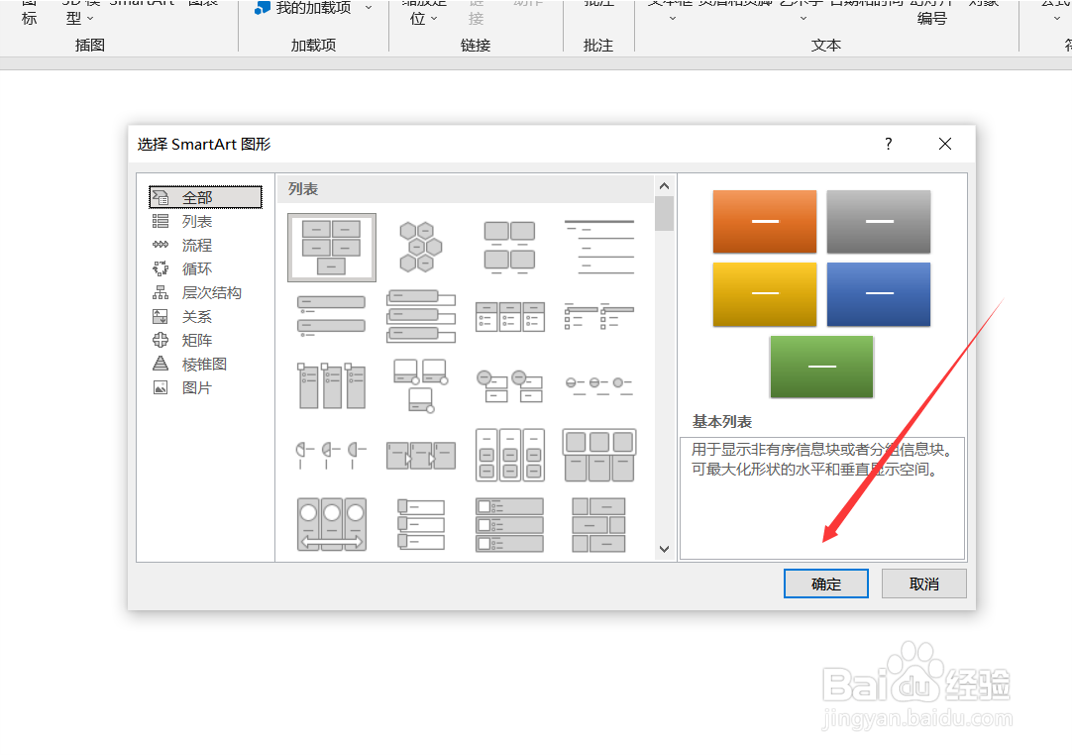
Task: Click the 幻灯片编号 ribbon command
Action: pos(931,12)
